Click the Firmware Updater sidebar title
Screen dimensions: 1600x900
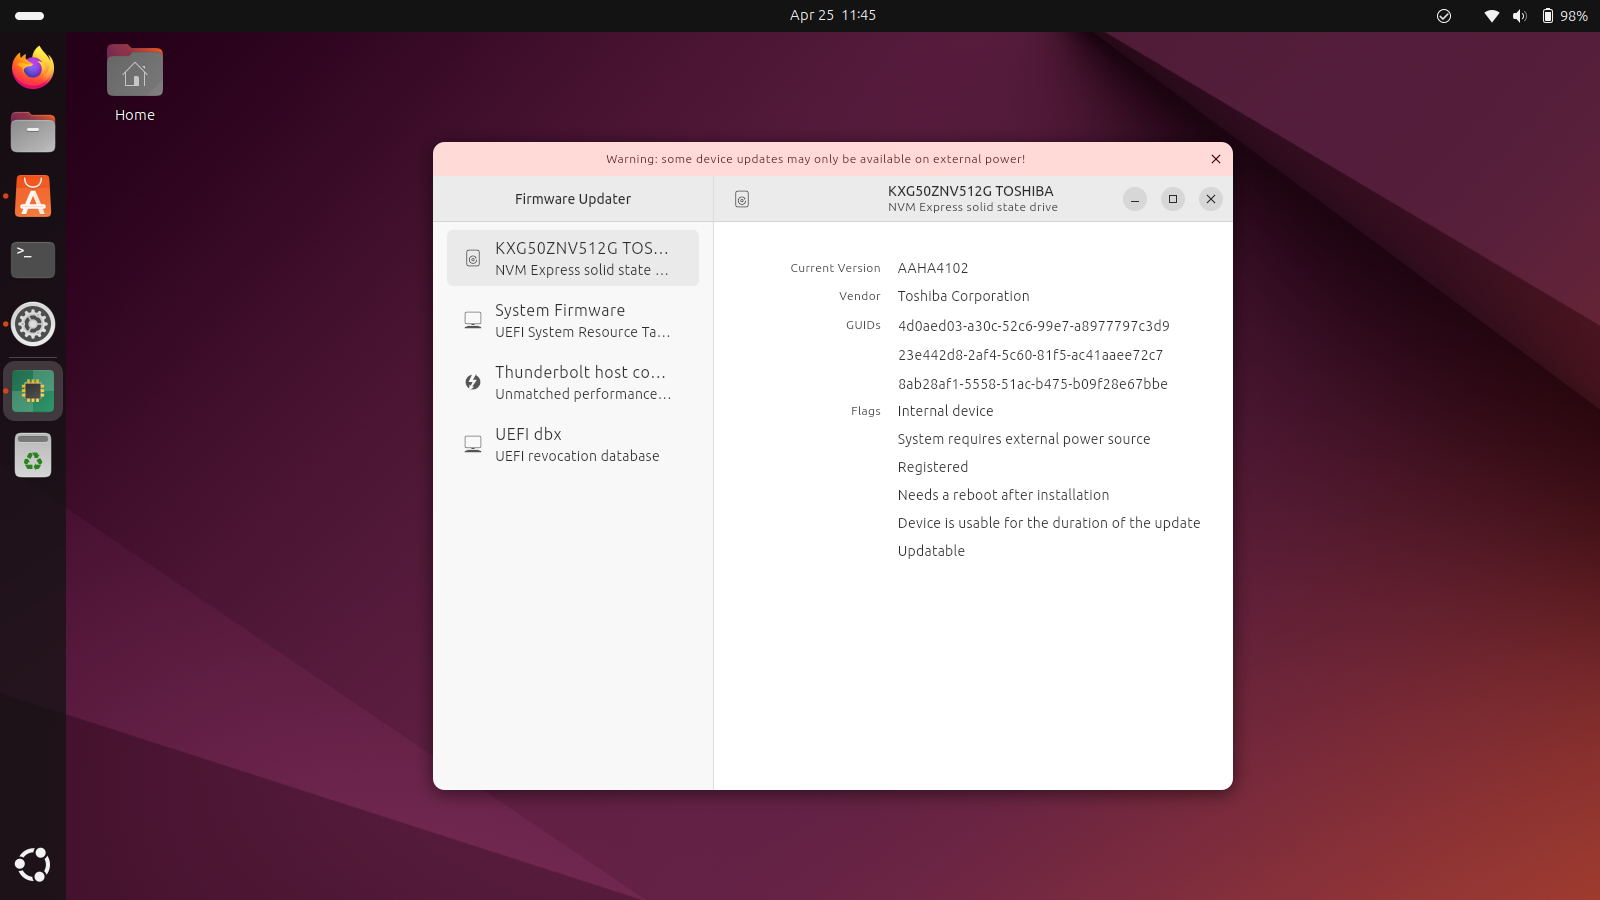[573, 199]
